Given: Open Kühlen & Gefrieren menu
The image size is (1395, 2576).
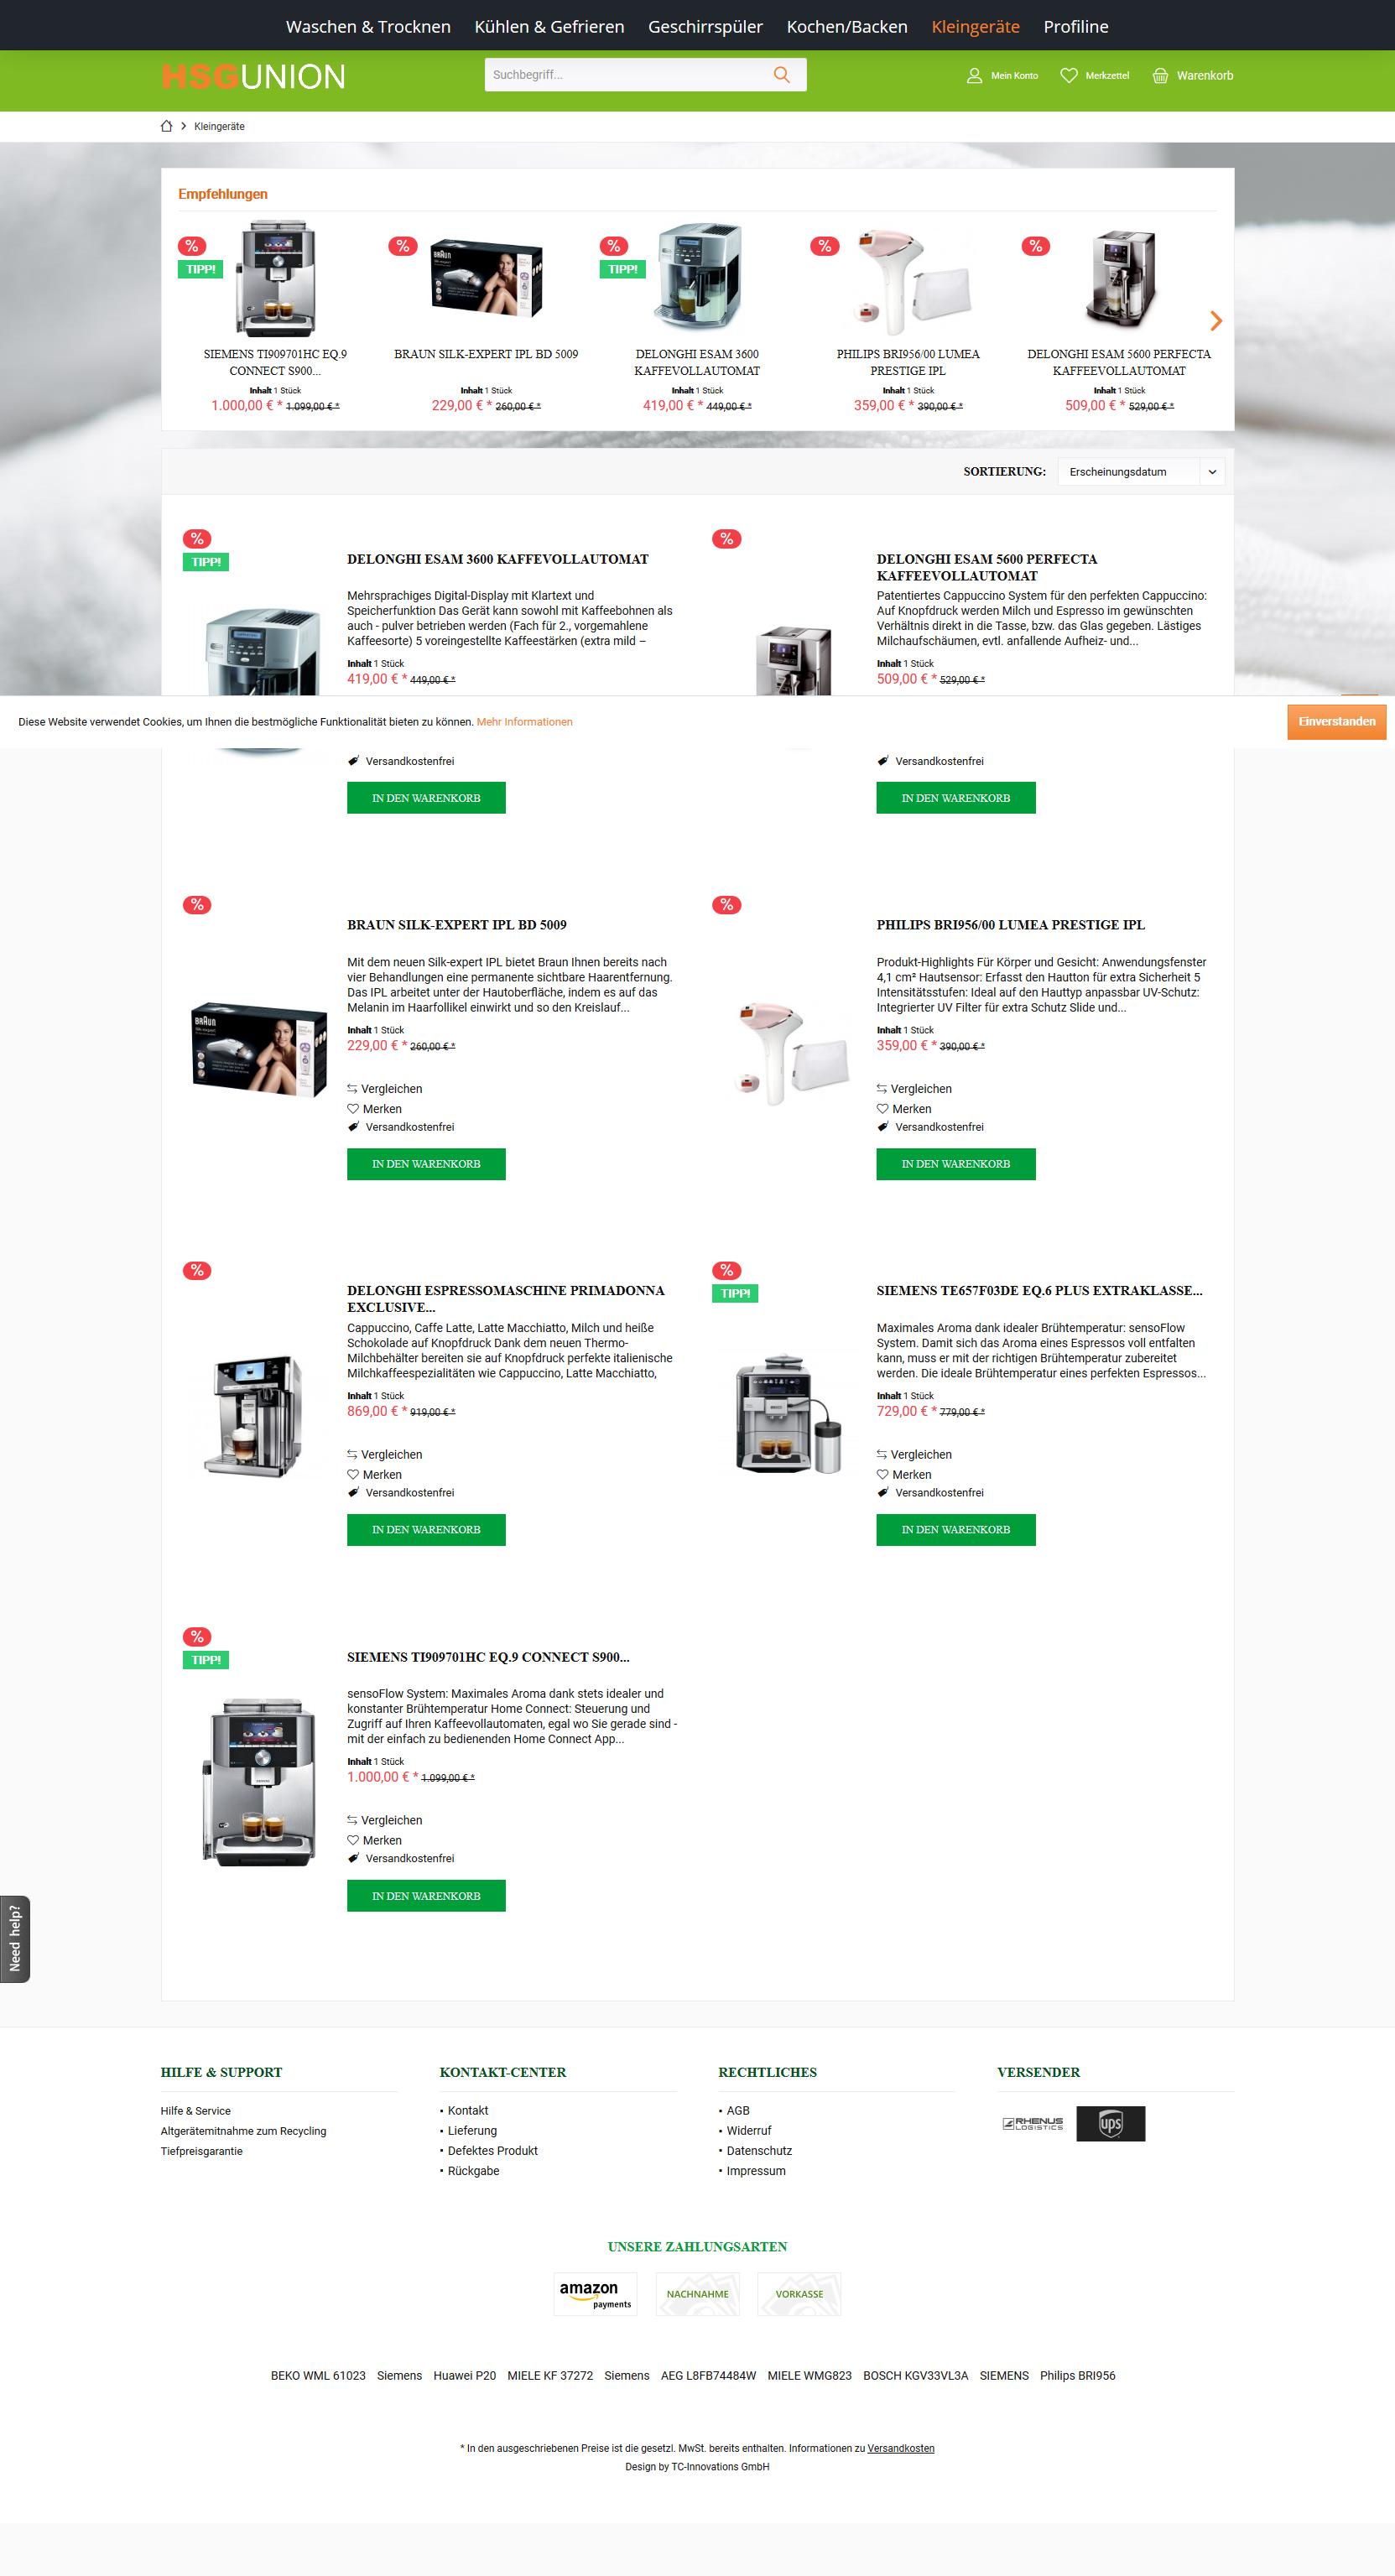Looking at the screenshot, I should (549, 27).
